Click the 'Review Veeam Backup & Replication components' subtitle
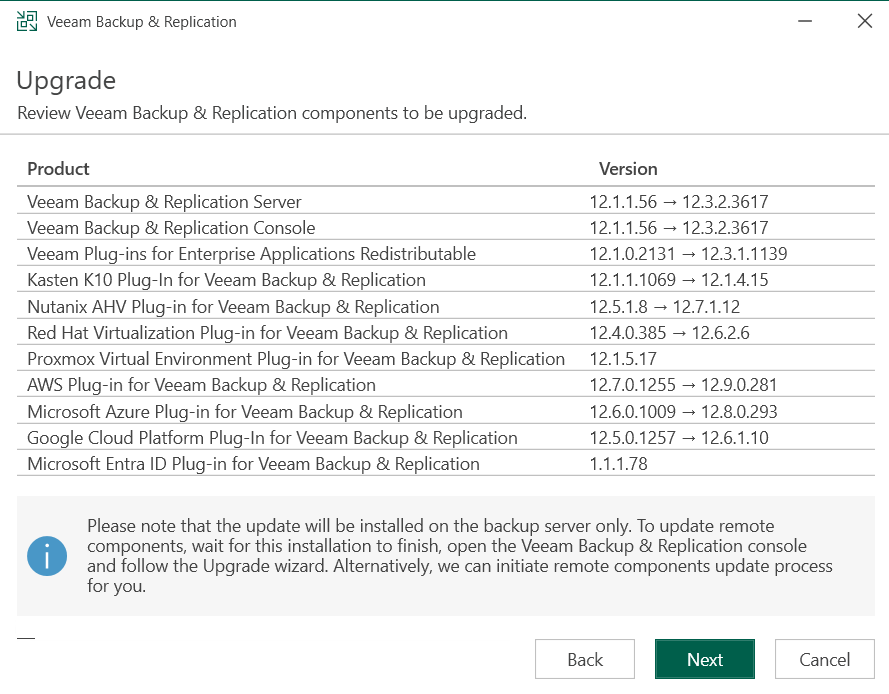The width and height of the screenshot is (889, 694). [x=272, y=113]
